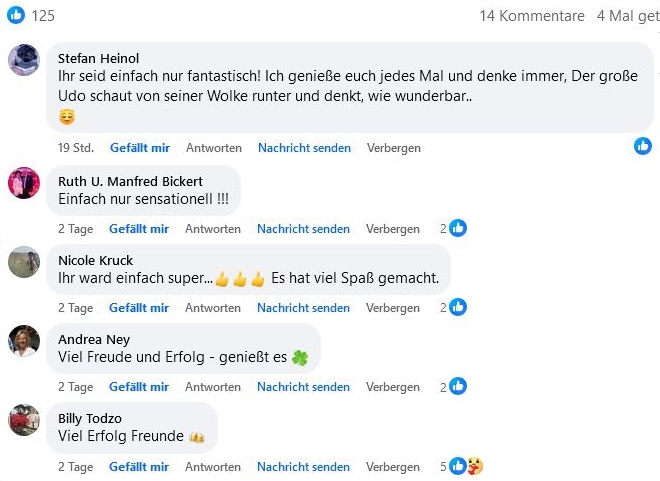Image resolution: width=660 pixels, height=481 pixels.
Task: Reply to Ruth U. Manfred Bickert via Antworten
Action: pyautogui.click(x=213, y=229)
